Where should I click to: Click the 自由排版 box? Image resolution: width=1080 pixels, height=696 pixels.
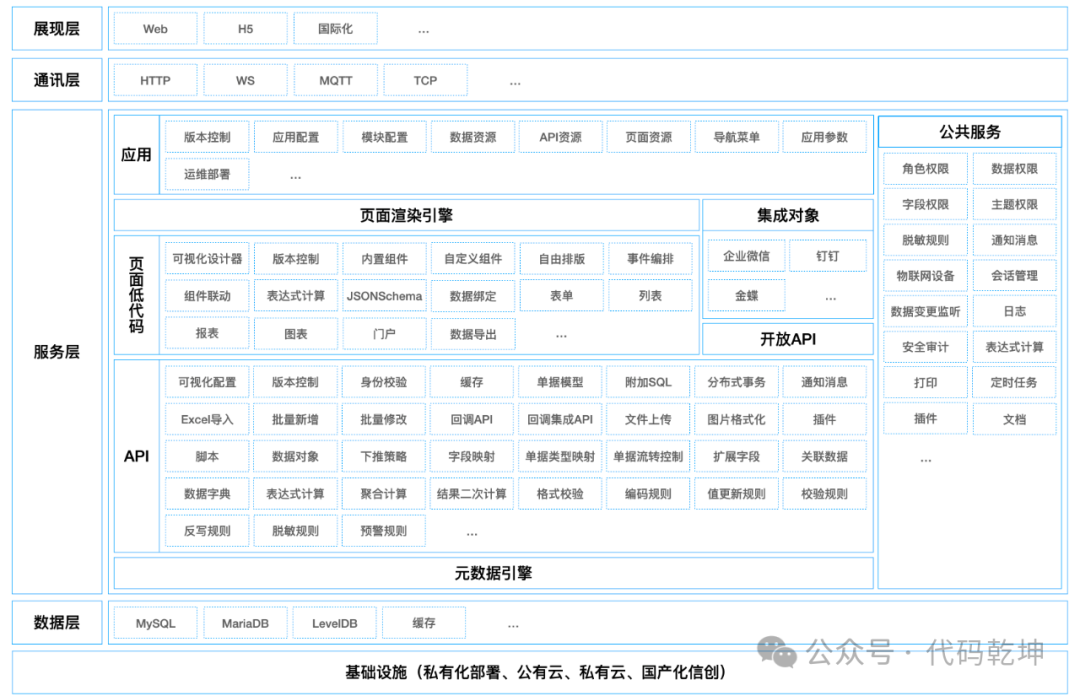click(x=561, y=258)
